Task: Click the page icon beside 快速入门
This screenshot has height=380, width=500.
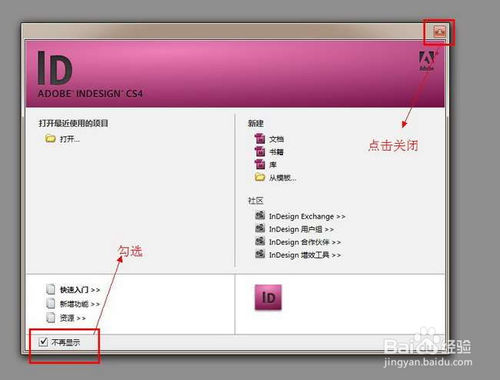Action: pos(51,289)
